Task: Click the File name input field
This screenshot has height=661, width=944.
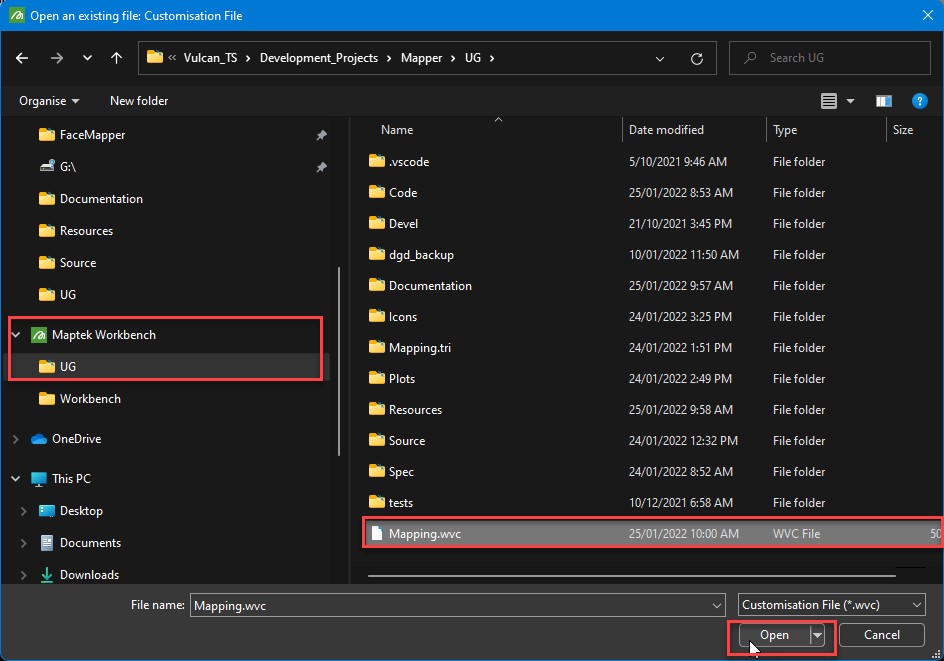Action: [450, 605]
